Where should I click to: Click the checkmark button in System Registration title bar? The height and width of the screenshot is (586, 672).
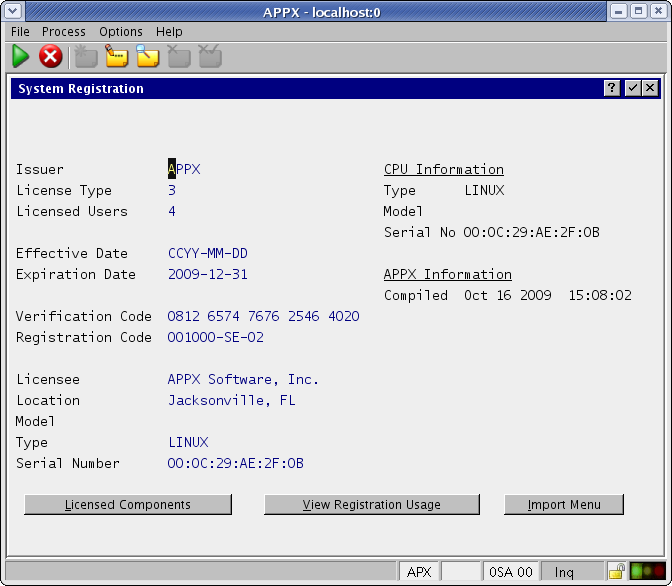coord(632,89)
